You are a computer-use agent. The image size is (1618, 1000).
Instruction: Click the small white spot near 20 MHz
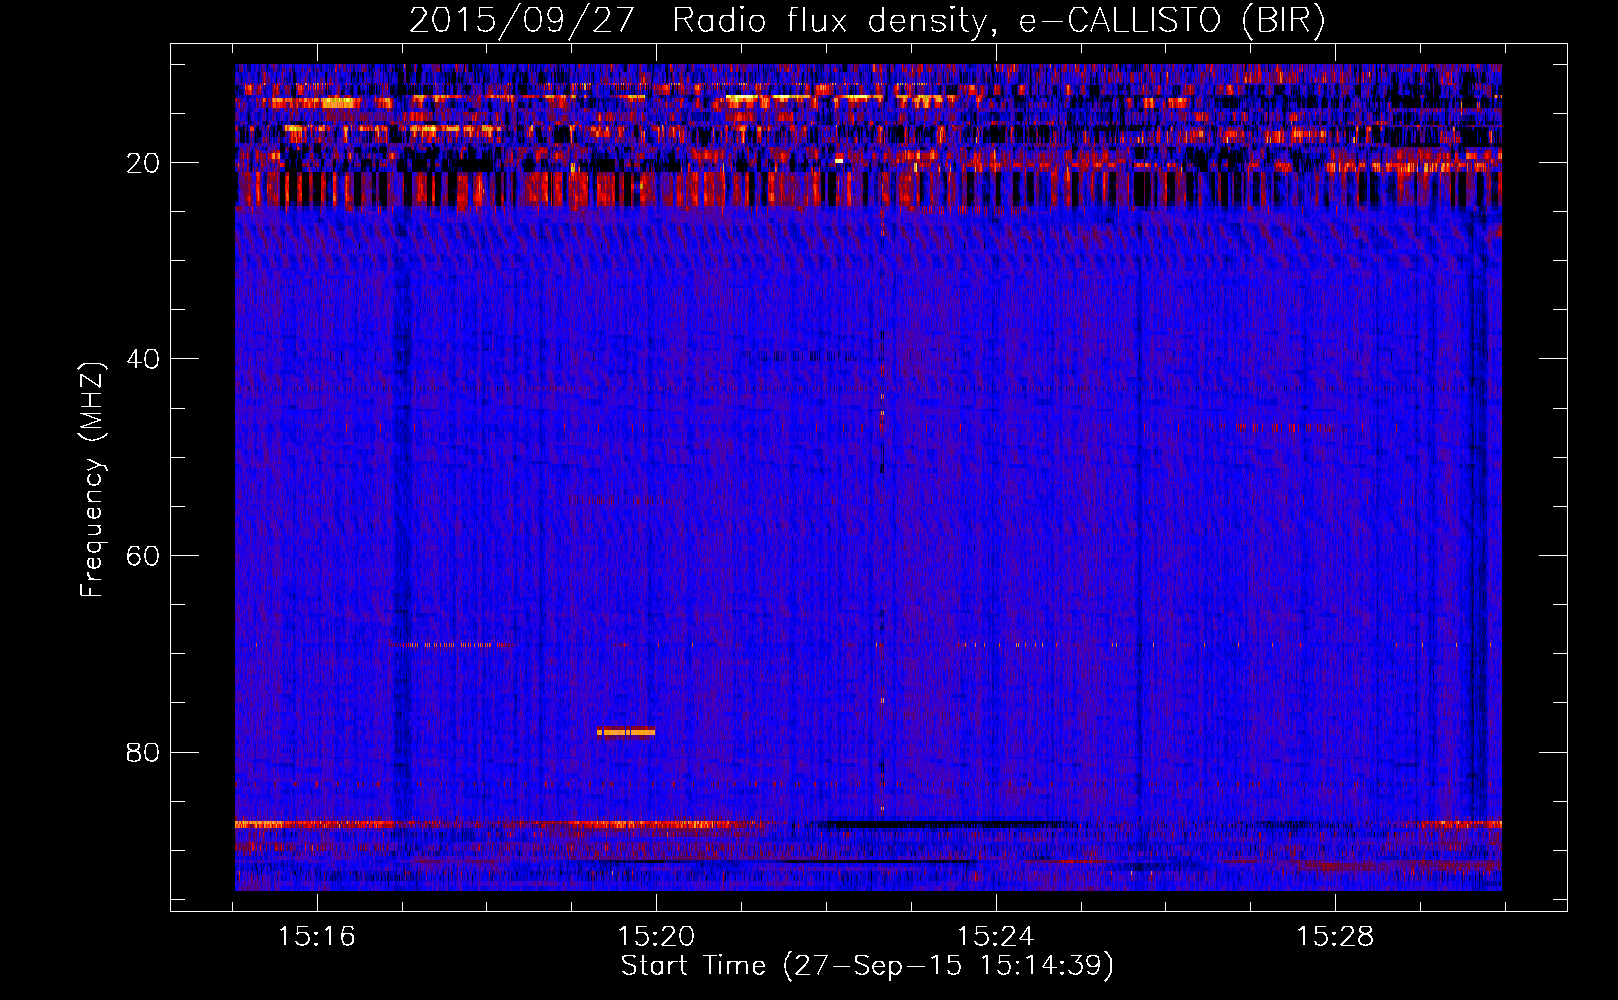click(839, 160)
